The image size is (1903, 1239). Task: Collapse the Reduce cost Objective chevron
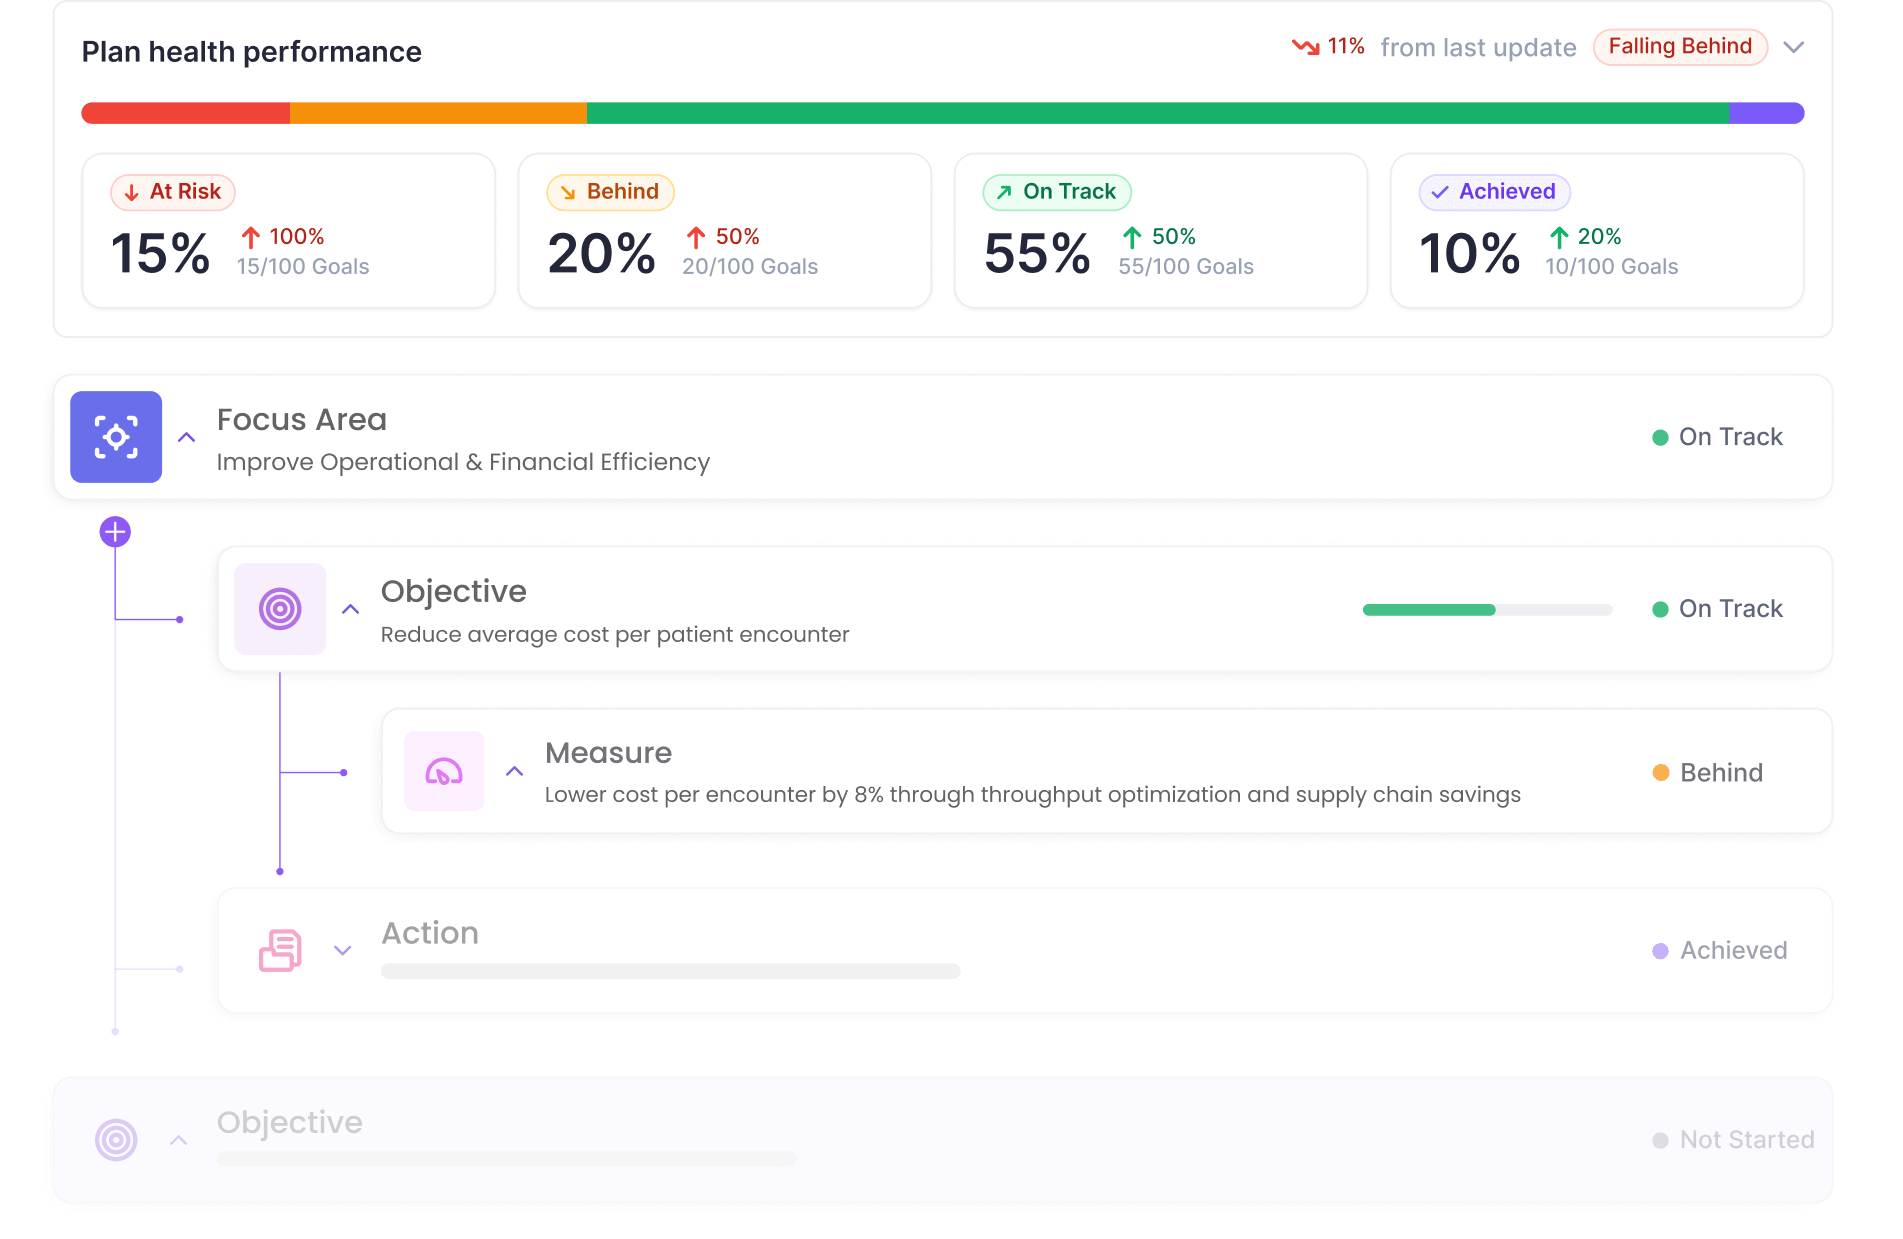tap(350, 609)
